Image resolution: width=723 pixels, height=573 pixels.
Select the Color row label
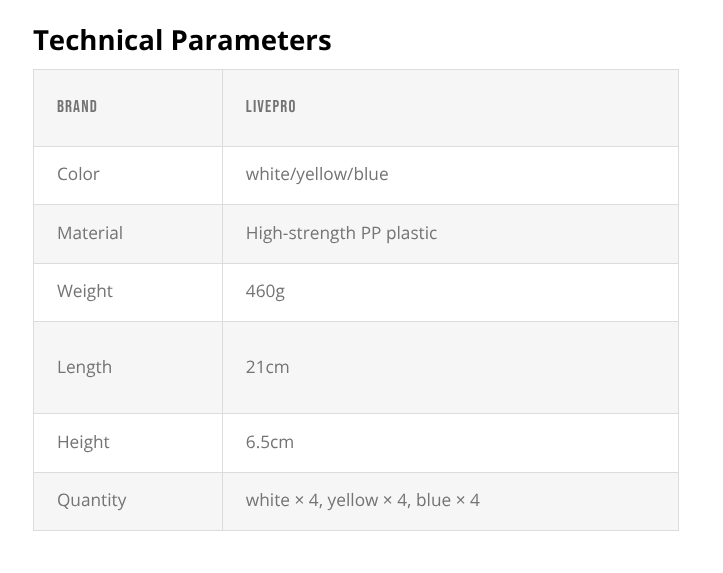[x=78, y=174]
